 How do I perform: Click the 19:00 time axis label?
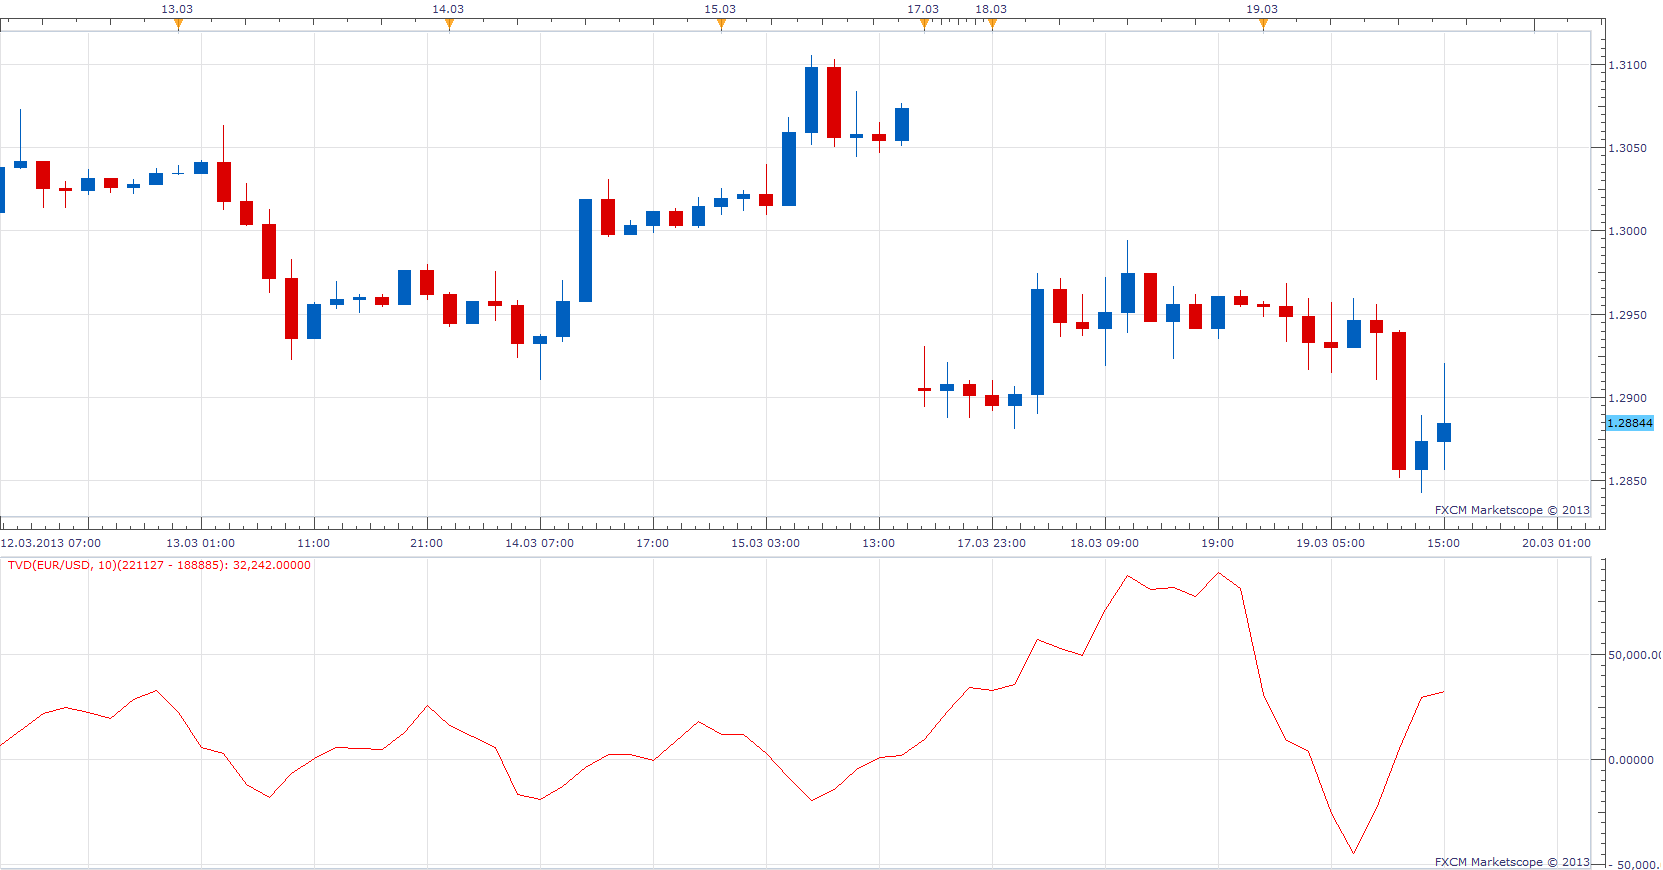tap(1217, 543)
